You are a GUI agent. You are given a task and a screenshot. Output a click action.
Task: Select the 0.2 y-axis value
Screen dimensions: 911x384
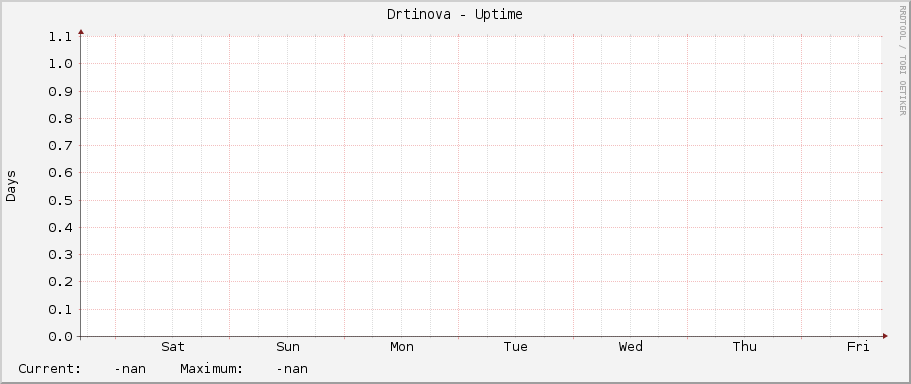[x=60, y=282]
